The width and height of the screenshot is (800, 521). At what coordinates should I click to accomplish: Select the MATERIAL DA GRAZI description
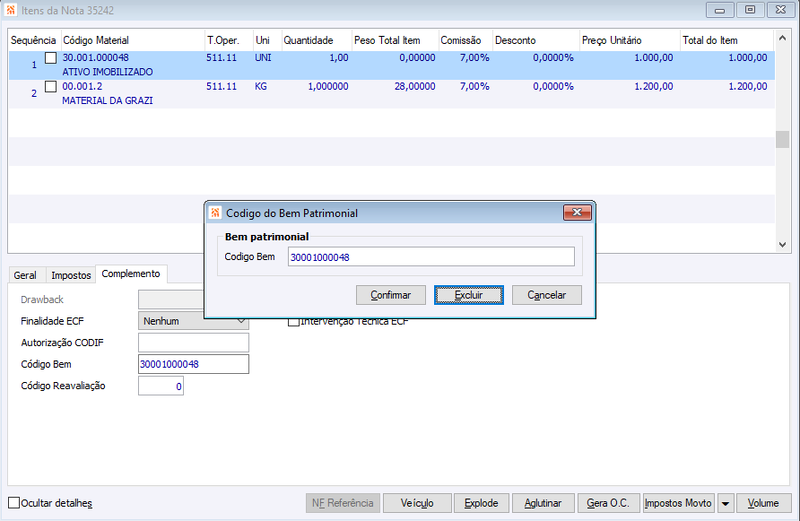(x=108, y=101)
